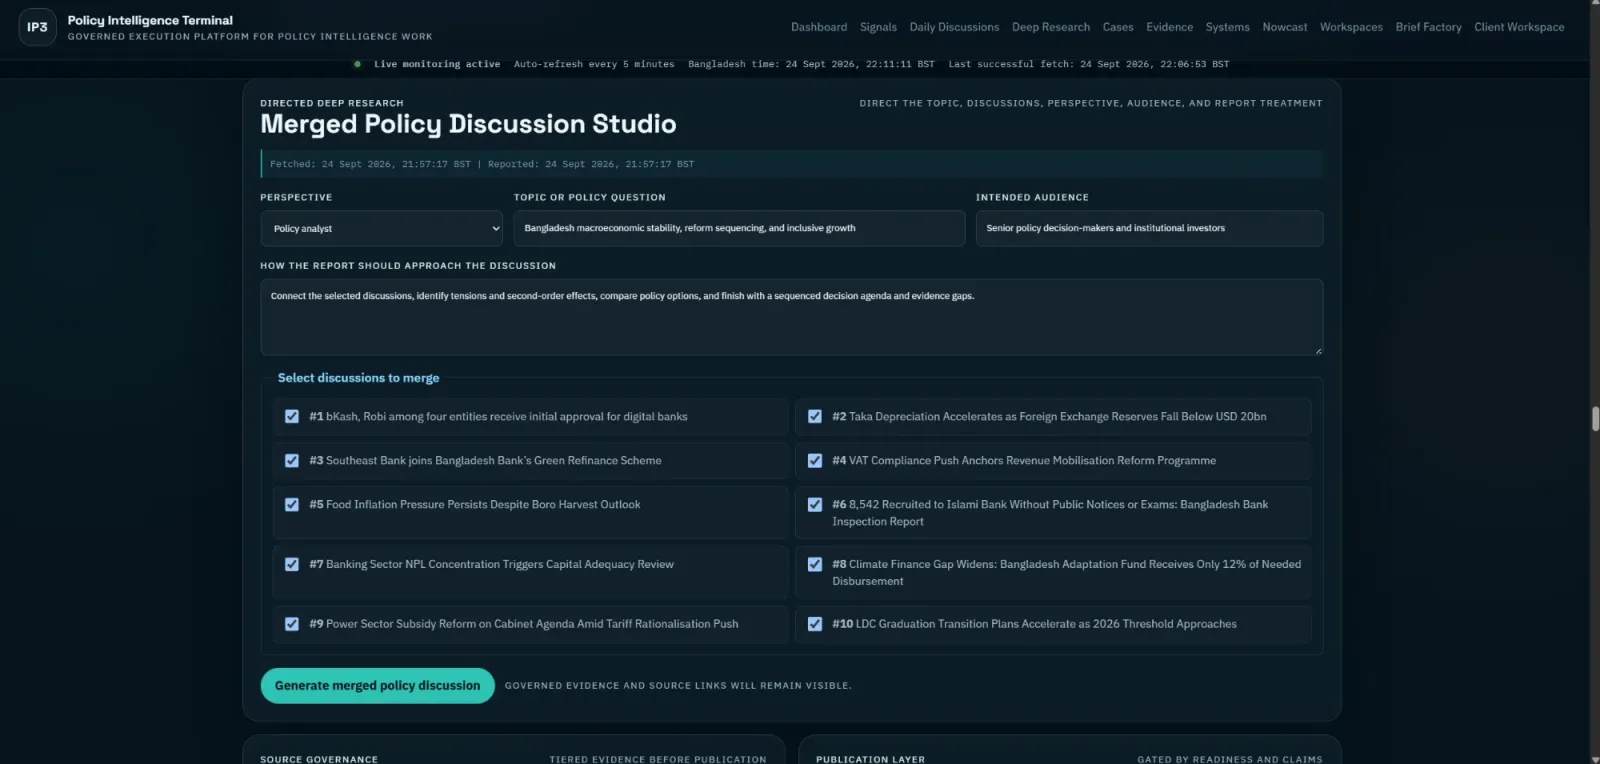Click the Select discussions to merge label
Image resolution: width=1600 pixels, height=764 pixels.
point(358,378)
